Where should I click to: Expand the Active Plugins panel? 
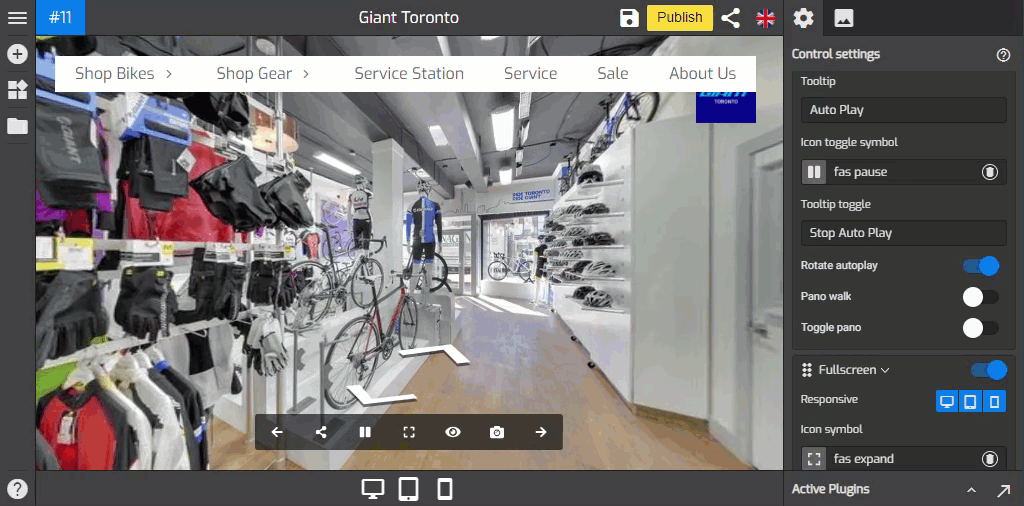point(971,490)
